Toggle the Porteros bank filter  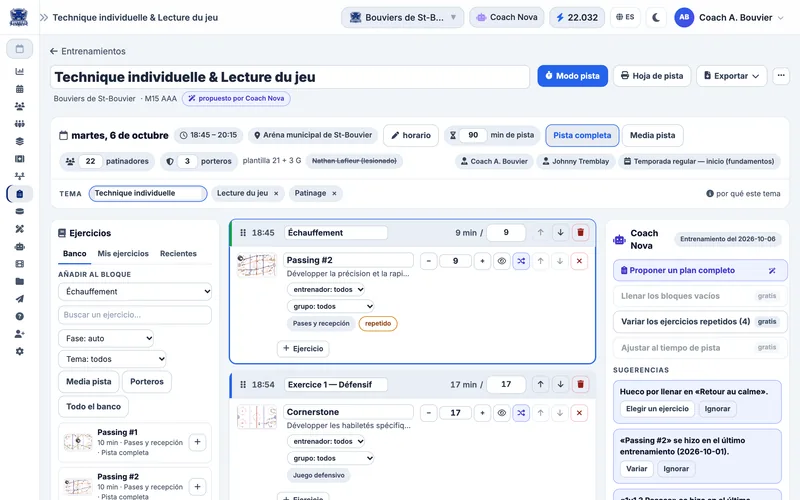pyautogui.click(x=147, y=382)
